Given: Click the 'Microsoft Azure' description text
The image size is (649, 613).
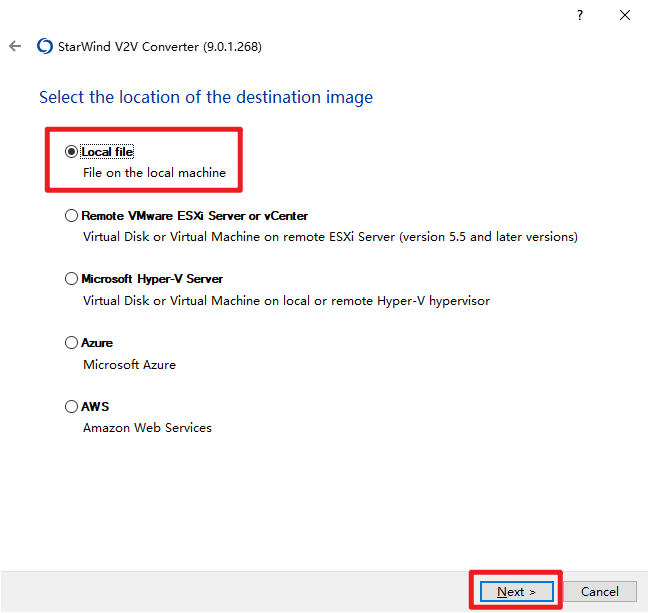Looking at the screenshot, I should point(130,365).
